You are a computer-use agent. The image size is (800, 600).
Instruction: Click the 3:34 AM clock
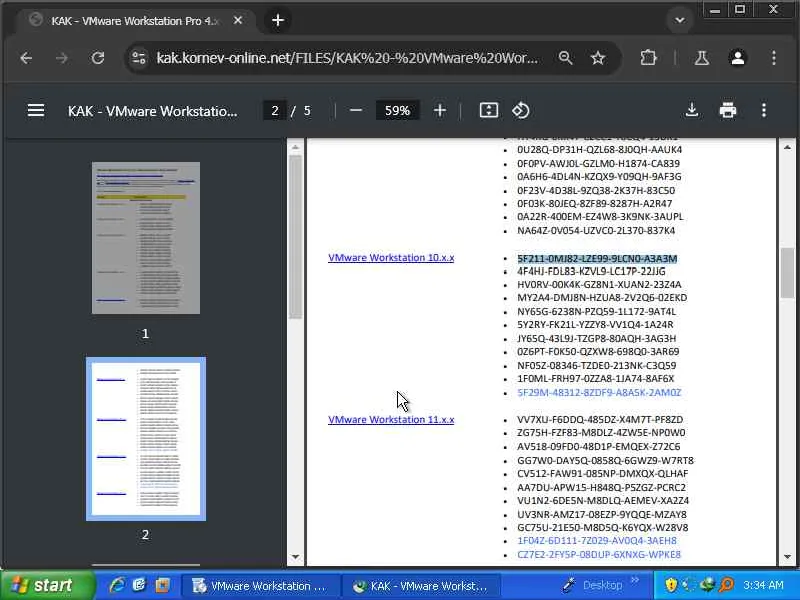pos(763,585)
